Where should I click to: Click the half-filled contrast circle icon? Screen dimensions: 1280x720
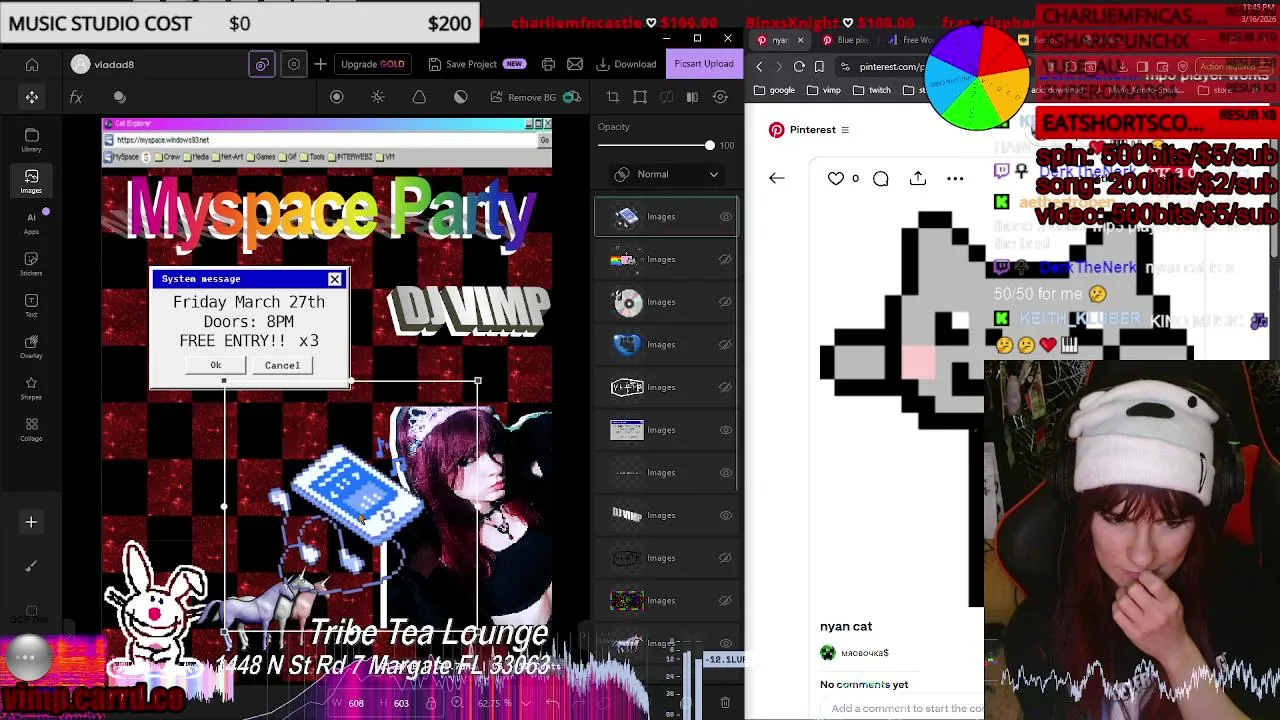click(460, 97)
